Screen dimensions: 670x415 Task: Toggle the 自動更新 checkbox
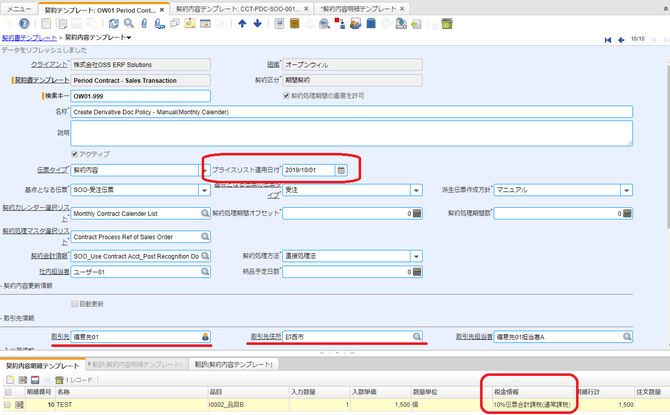click(74, 304)
